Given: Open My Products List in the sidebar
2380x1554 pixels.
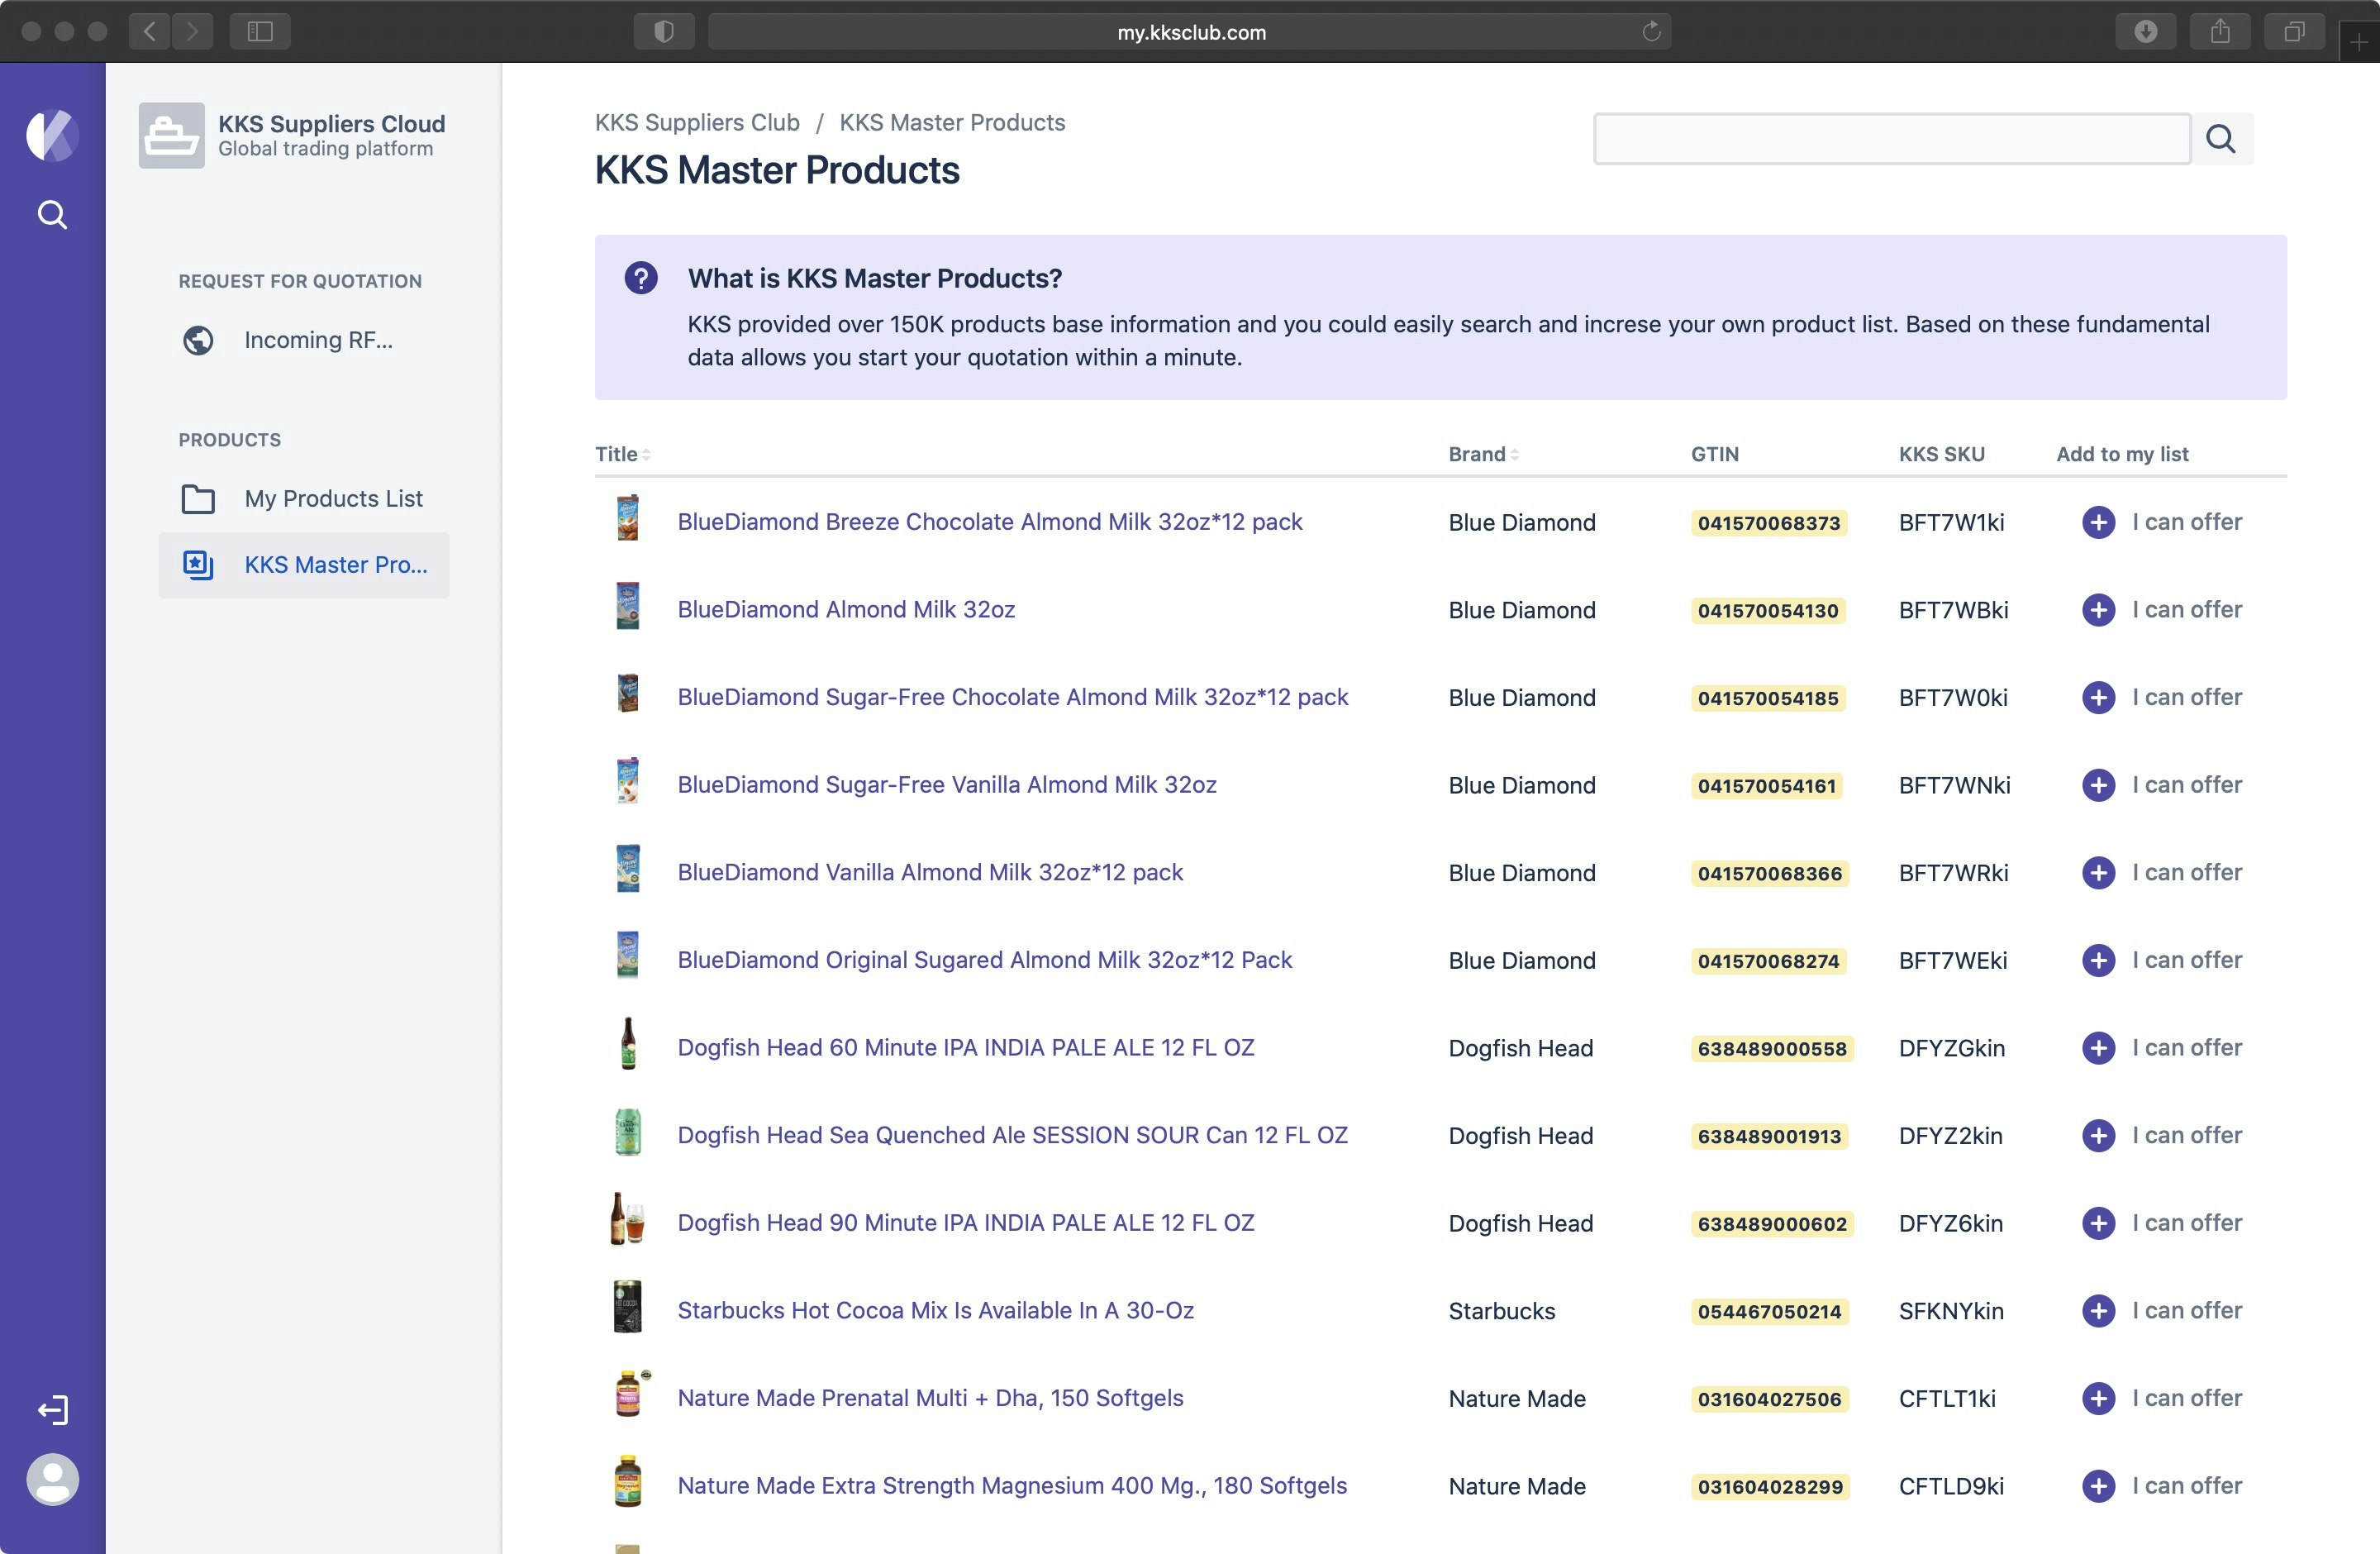Looking at the screenshot, I should click(x=333, y=499).
